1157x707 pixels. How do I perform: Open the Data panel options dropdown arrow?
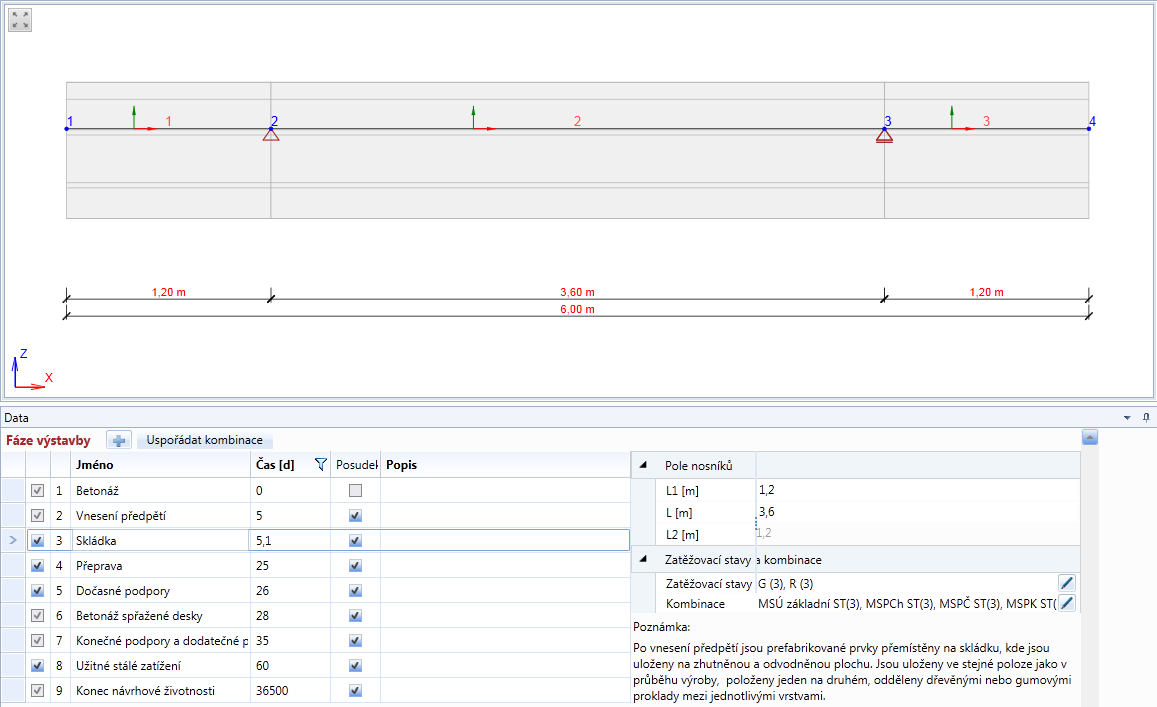(x=1127, y=418)
